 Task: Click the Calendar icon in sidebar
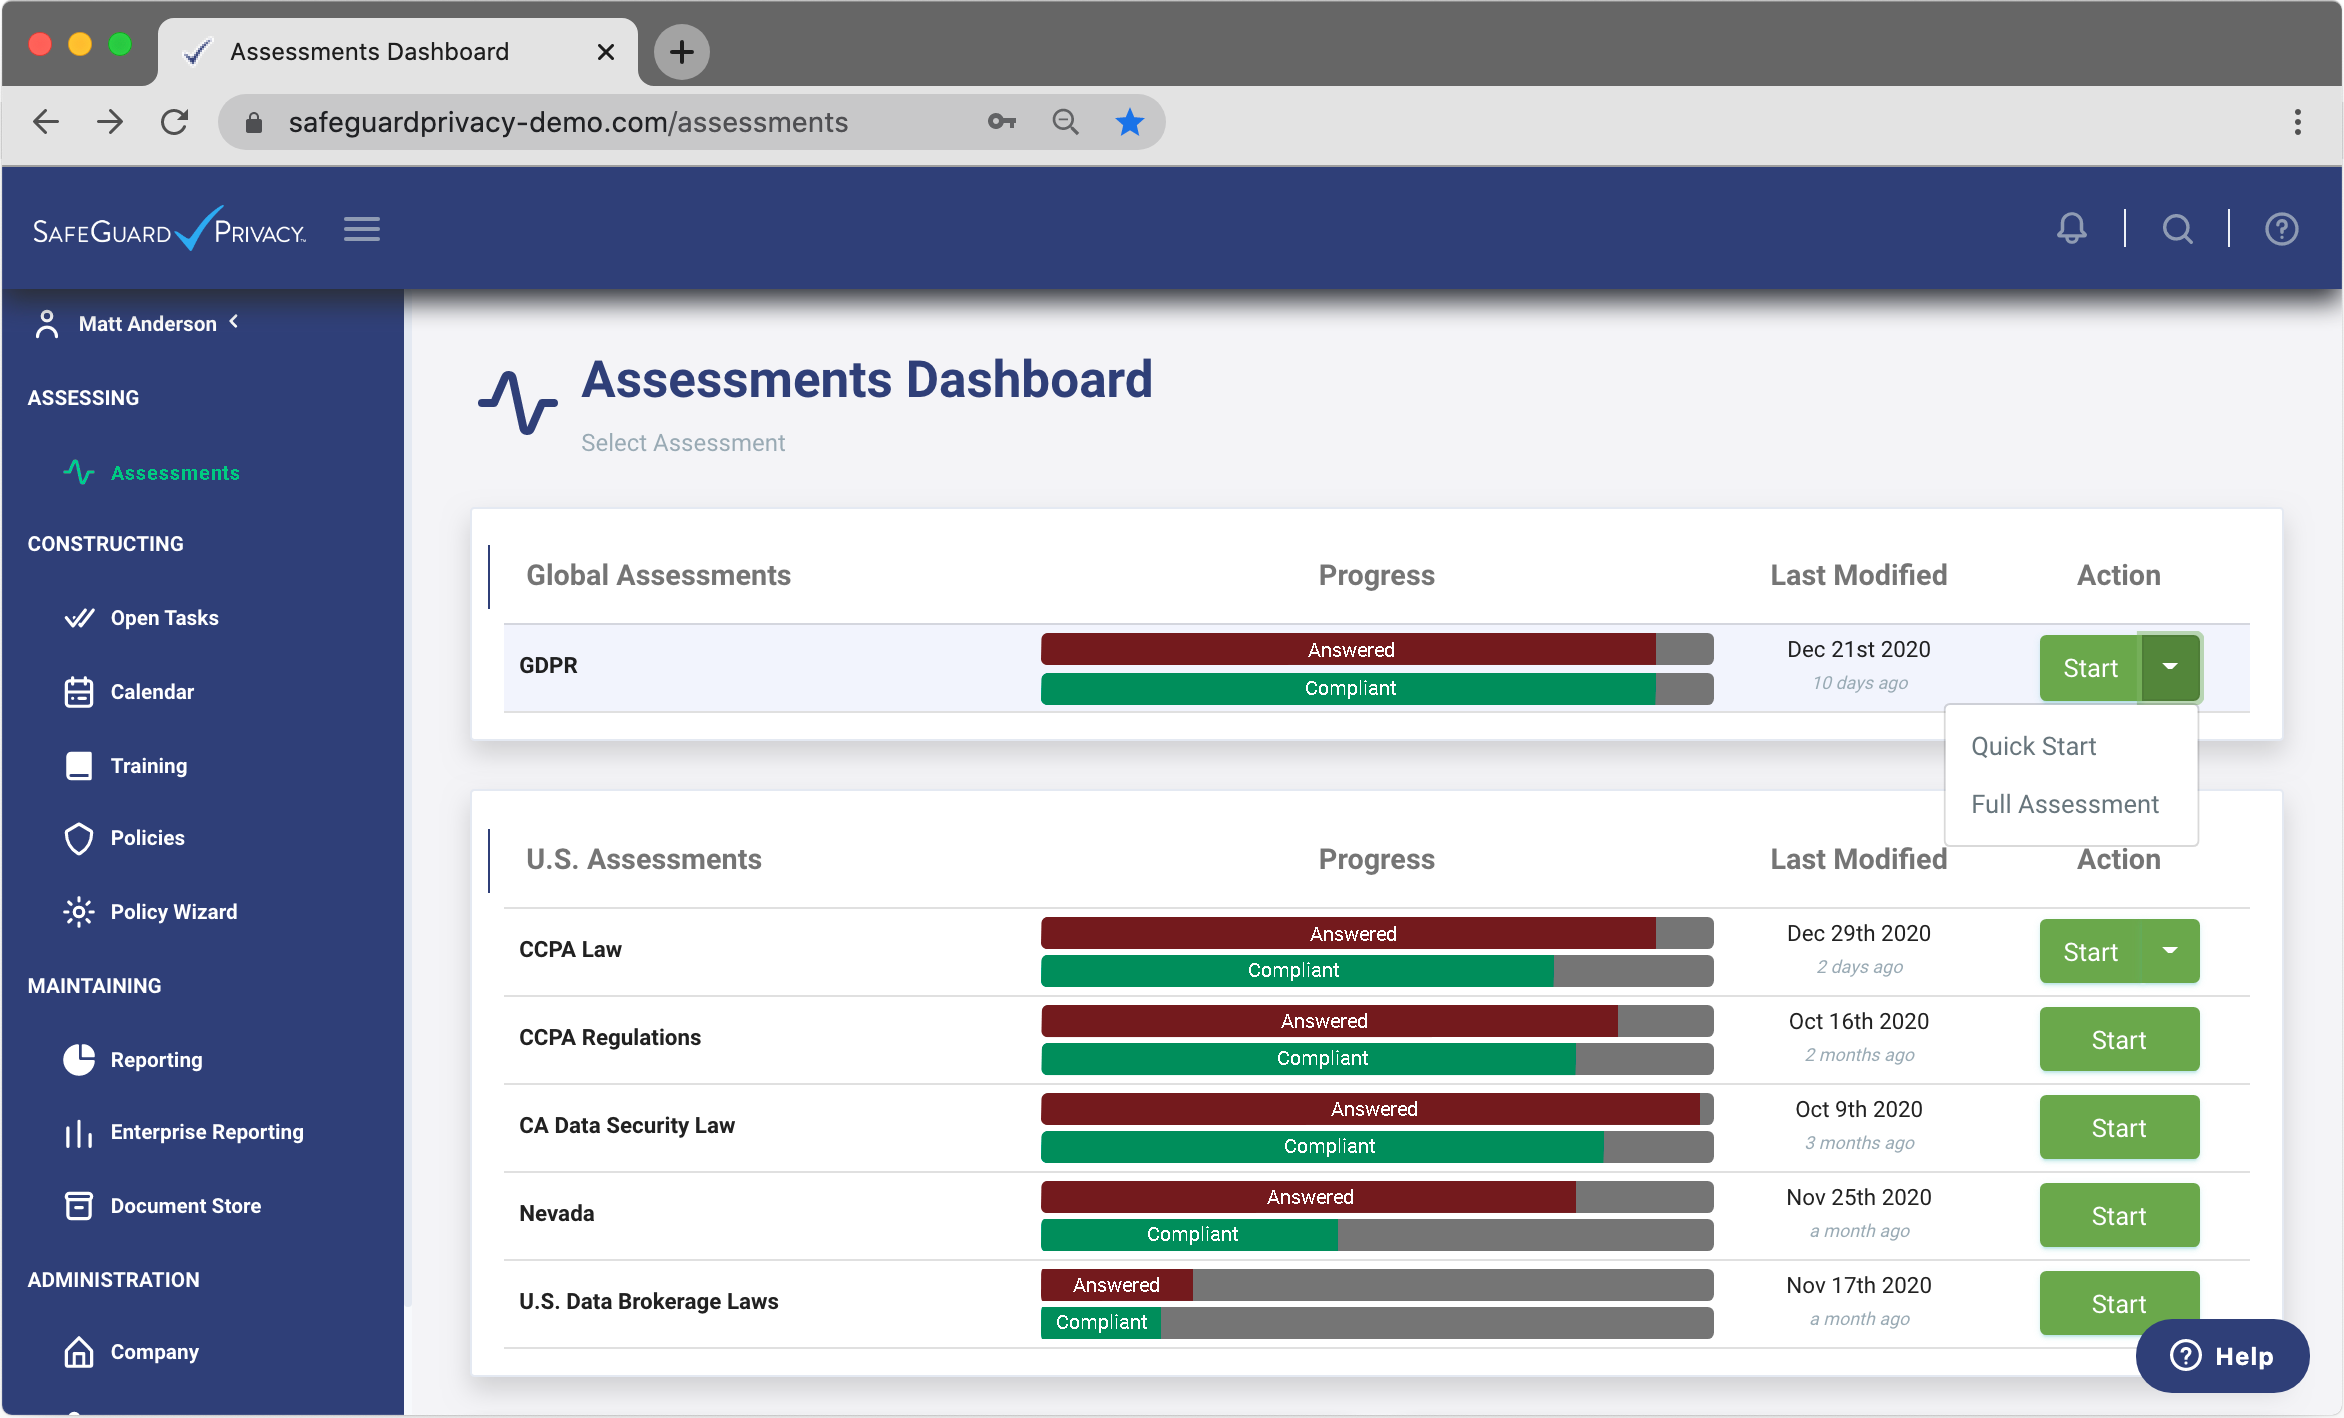(x=79, y=692)
